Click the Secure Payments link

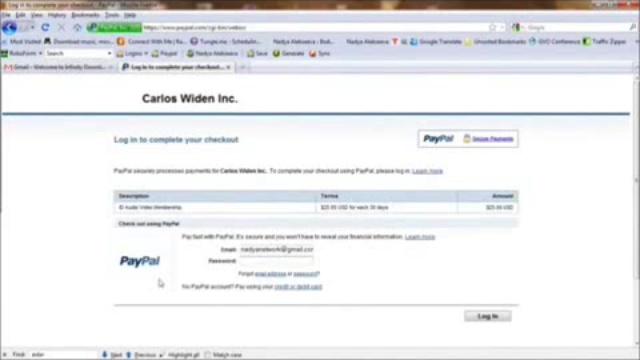tap(493, 139)
